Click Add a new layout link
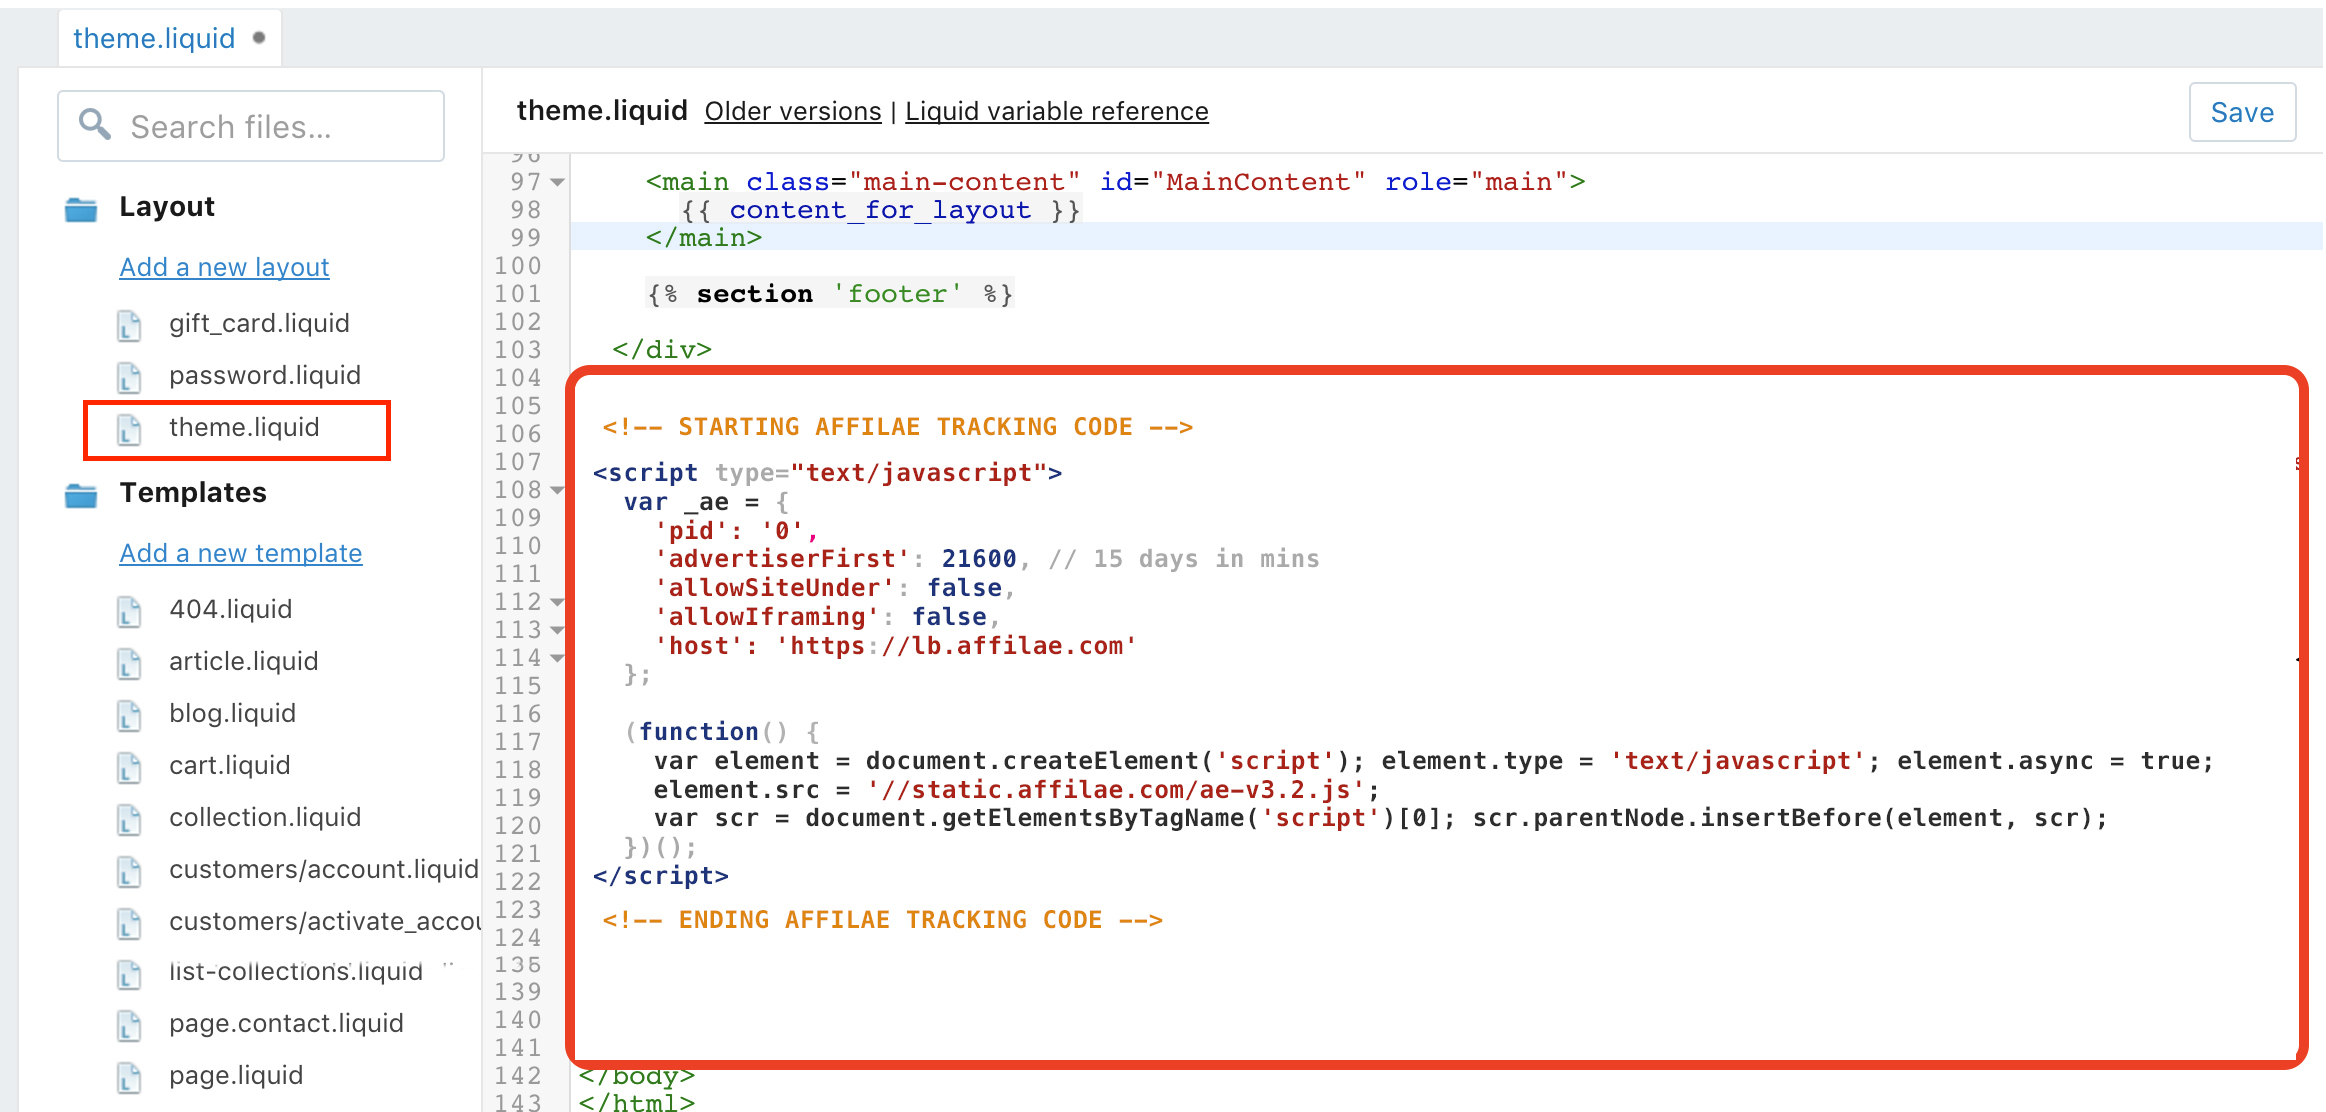This screenshot has height=1112, width=2326. click(224, 267)
